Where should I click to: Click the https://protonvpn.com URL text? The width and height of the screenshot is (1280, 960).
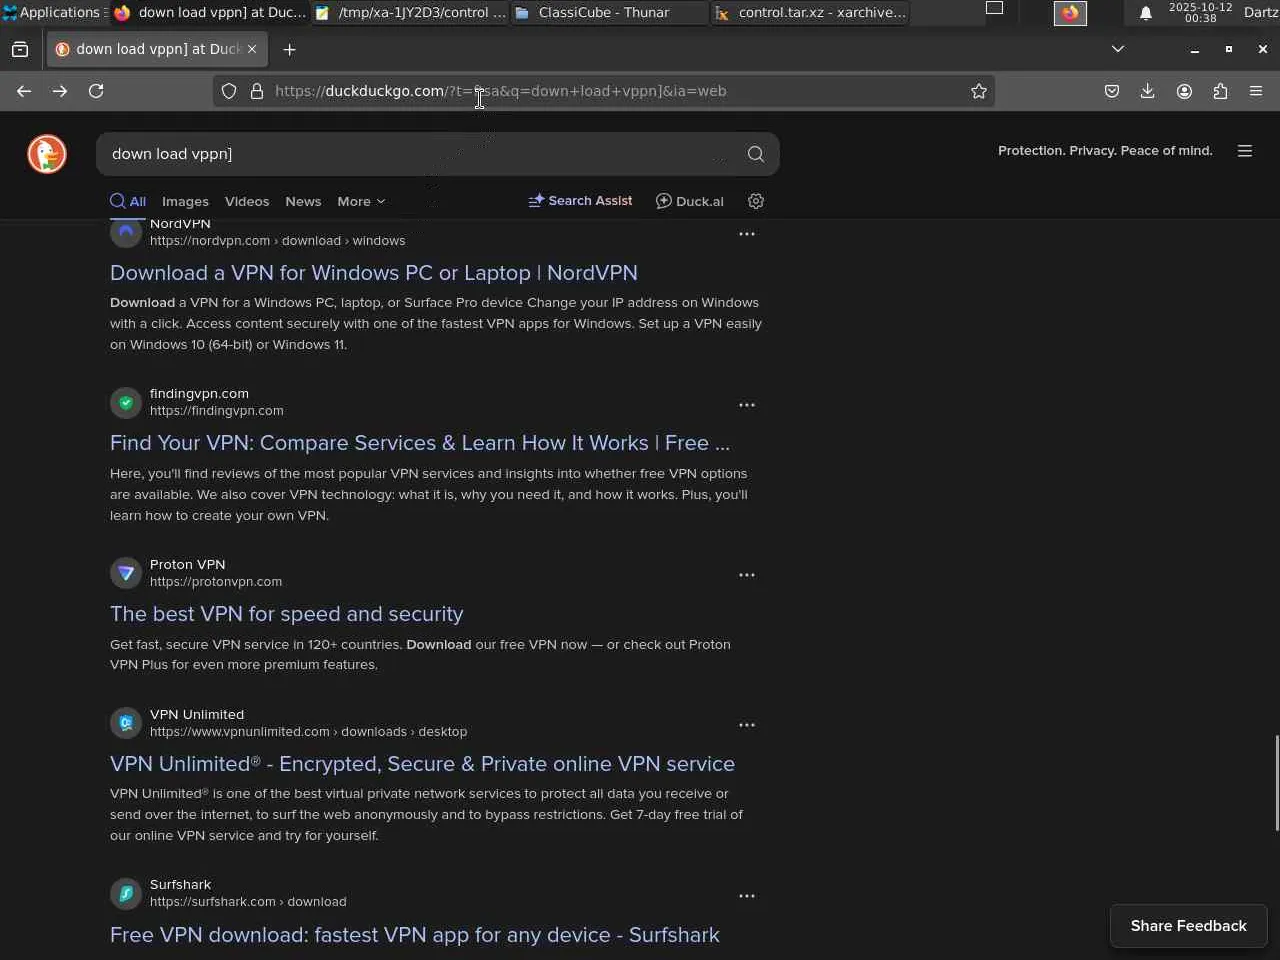216,582
